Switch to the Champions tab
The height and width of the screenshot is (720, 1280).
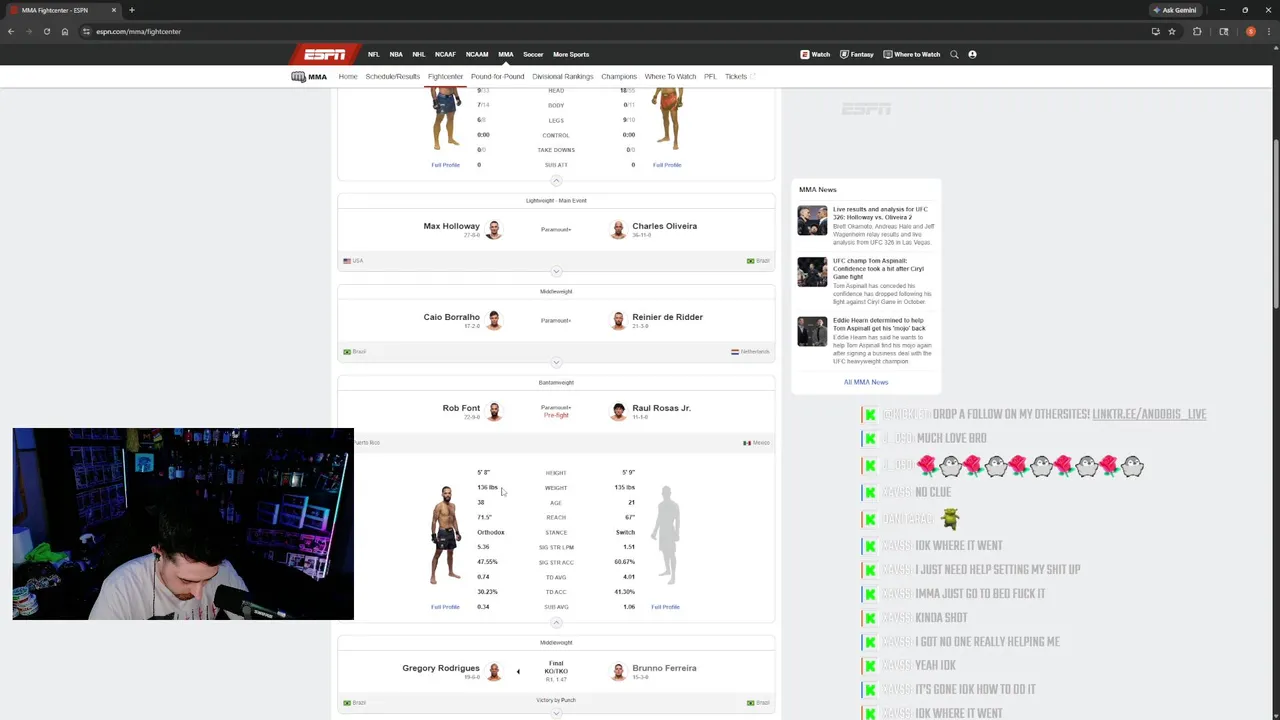pyautogui.click(x=619, y=76)
